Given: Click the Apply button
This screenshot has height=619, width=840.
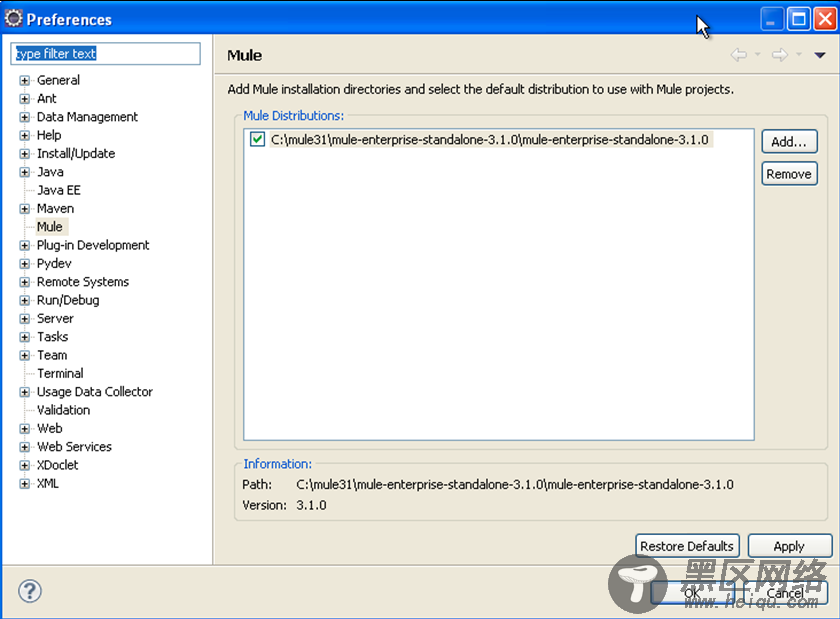Looking at the screenshot, I should [x=789, y=546].
